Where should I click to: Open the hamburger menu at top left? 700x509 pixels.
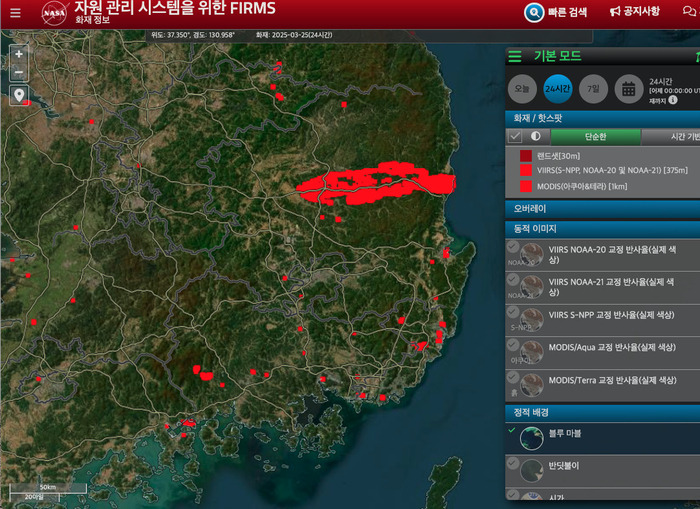coord(16,13)
